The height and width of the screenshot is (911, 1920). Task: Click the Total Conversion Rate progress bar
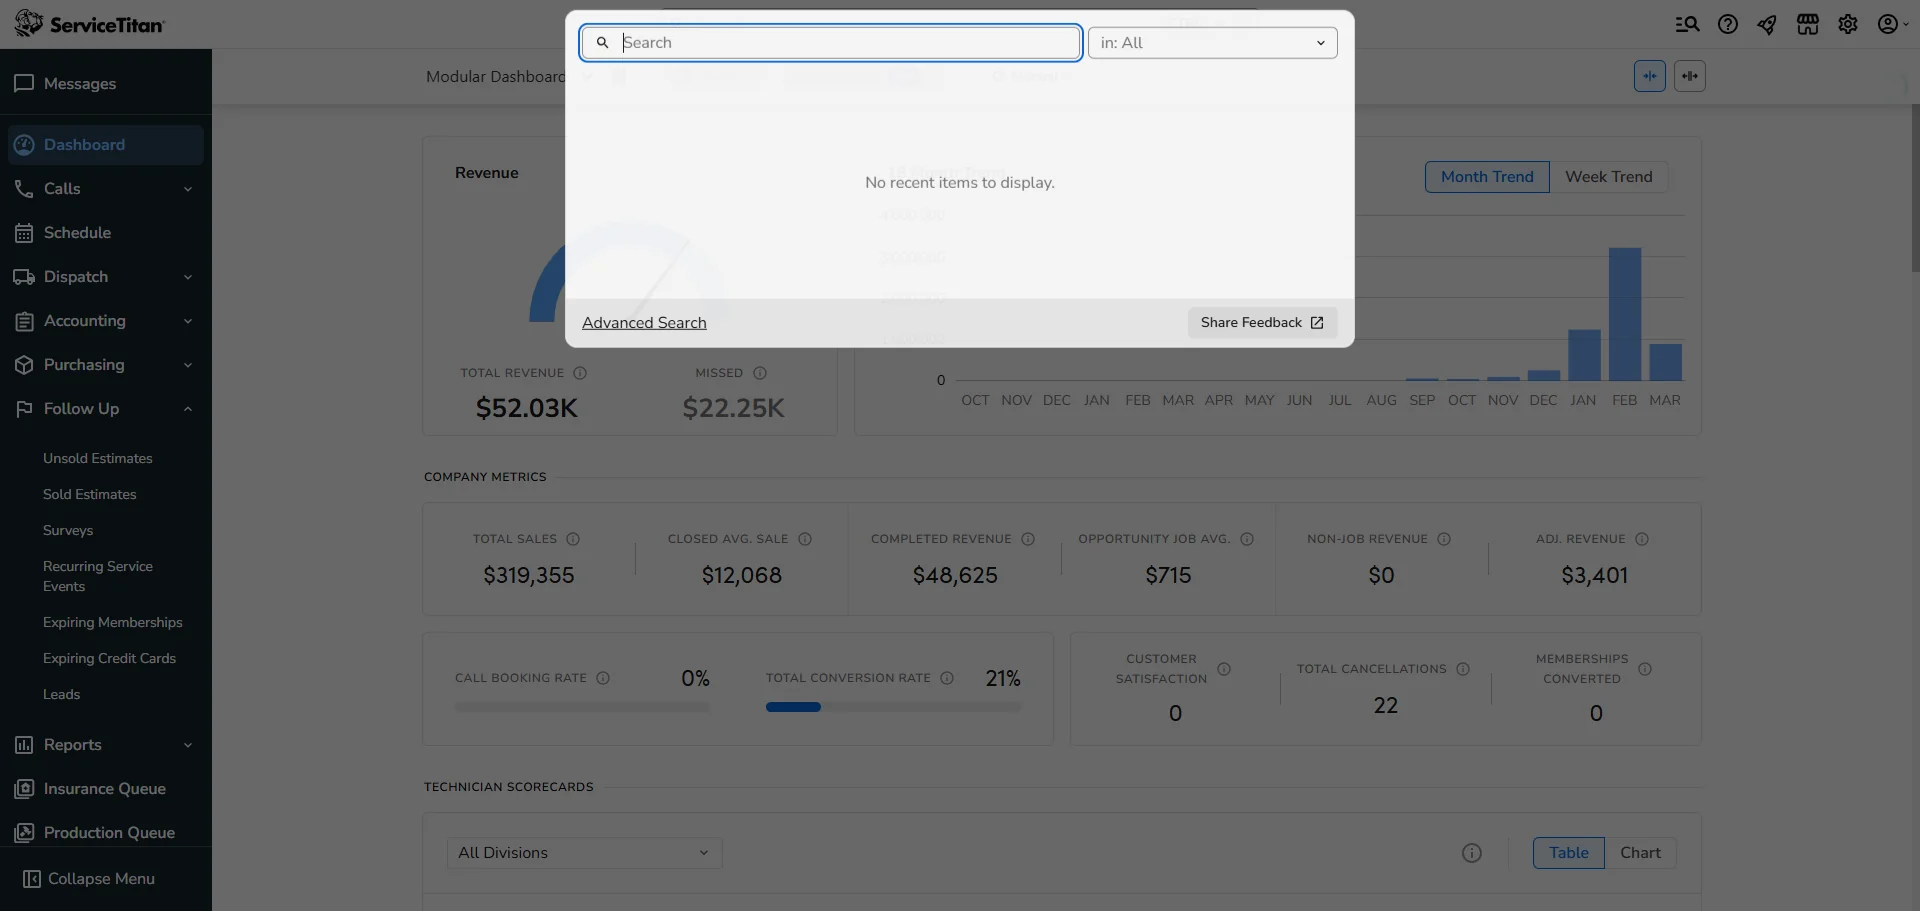point(893,706)
